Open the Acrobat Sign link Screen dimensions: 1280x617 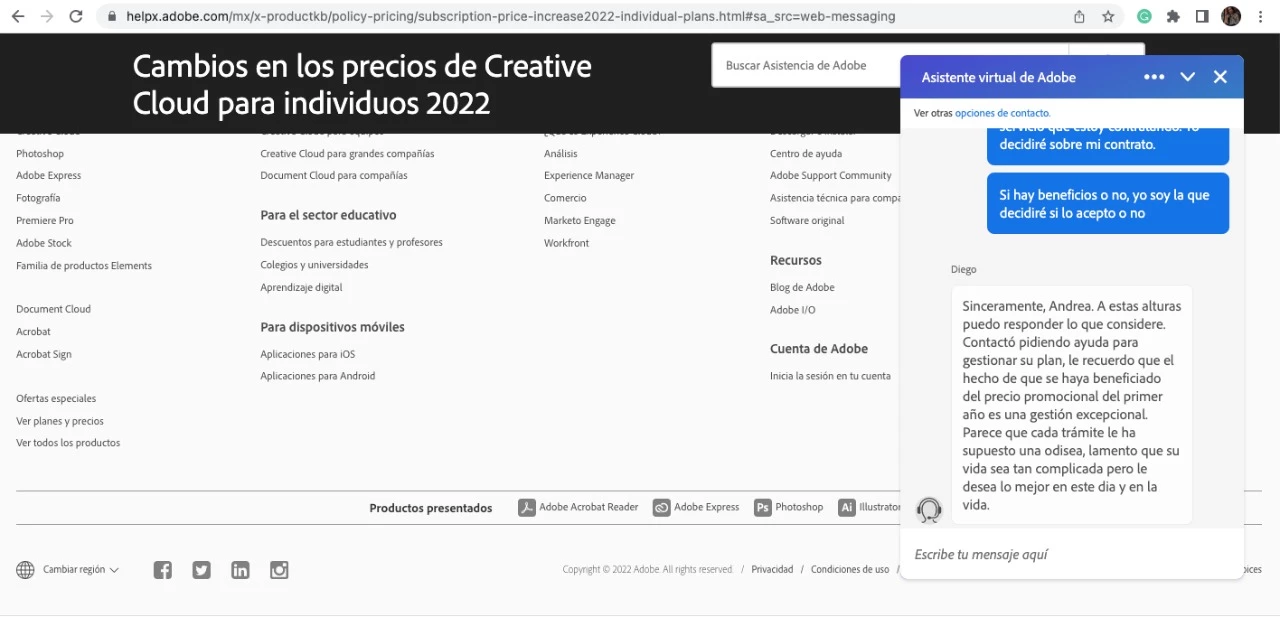44,354
